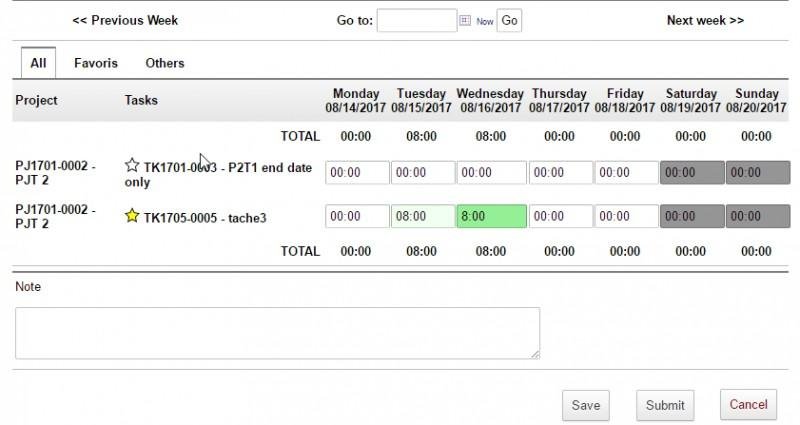Click the Go to: label

(x=355, y=20)
